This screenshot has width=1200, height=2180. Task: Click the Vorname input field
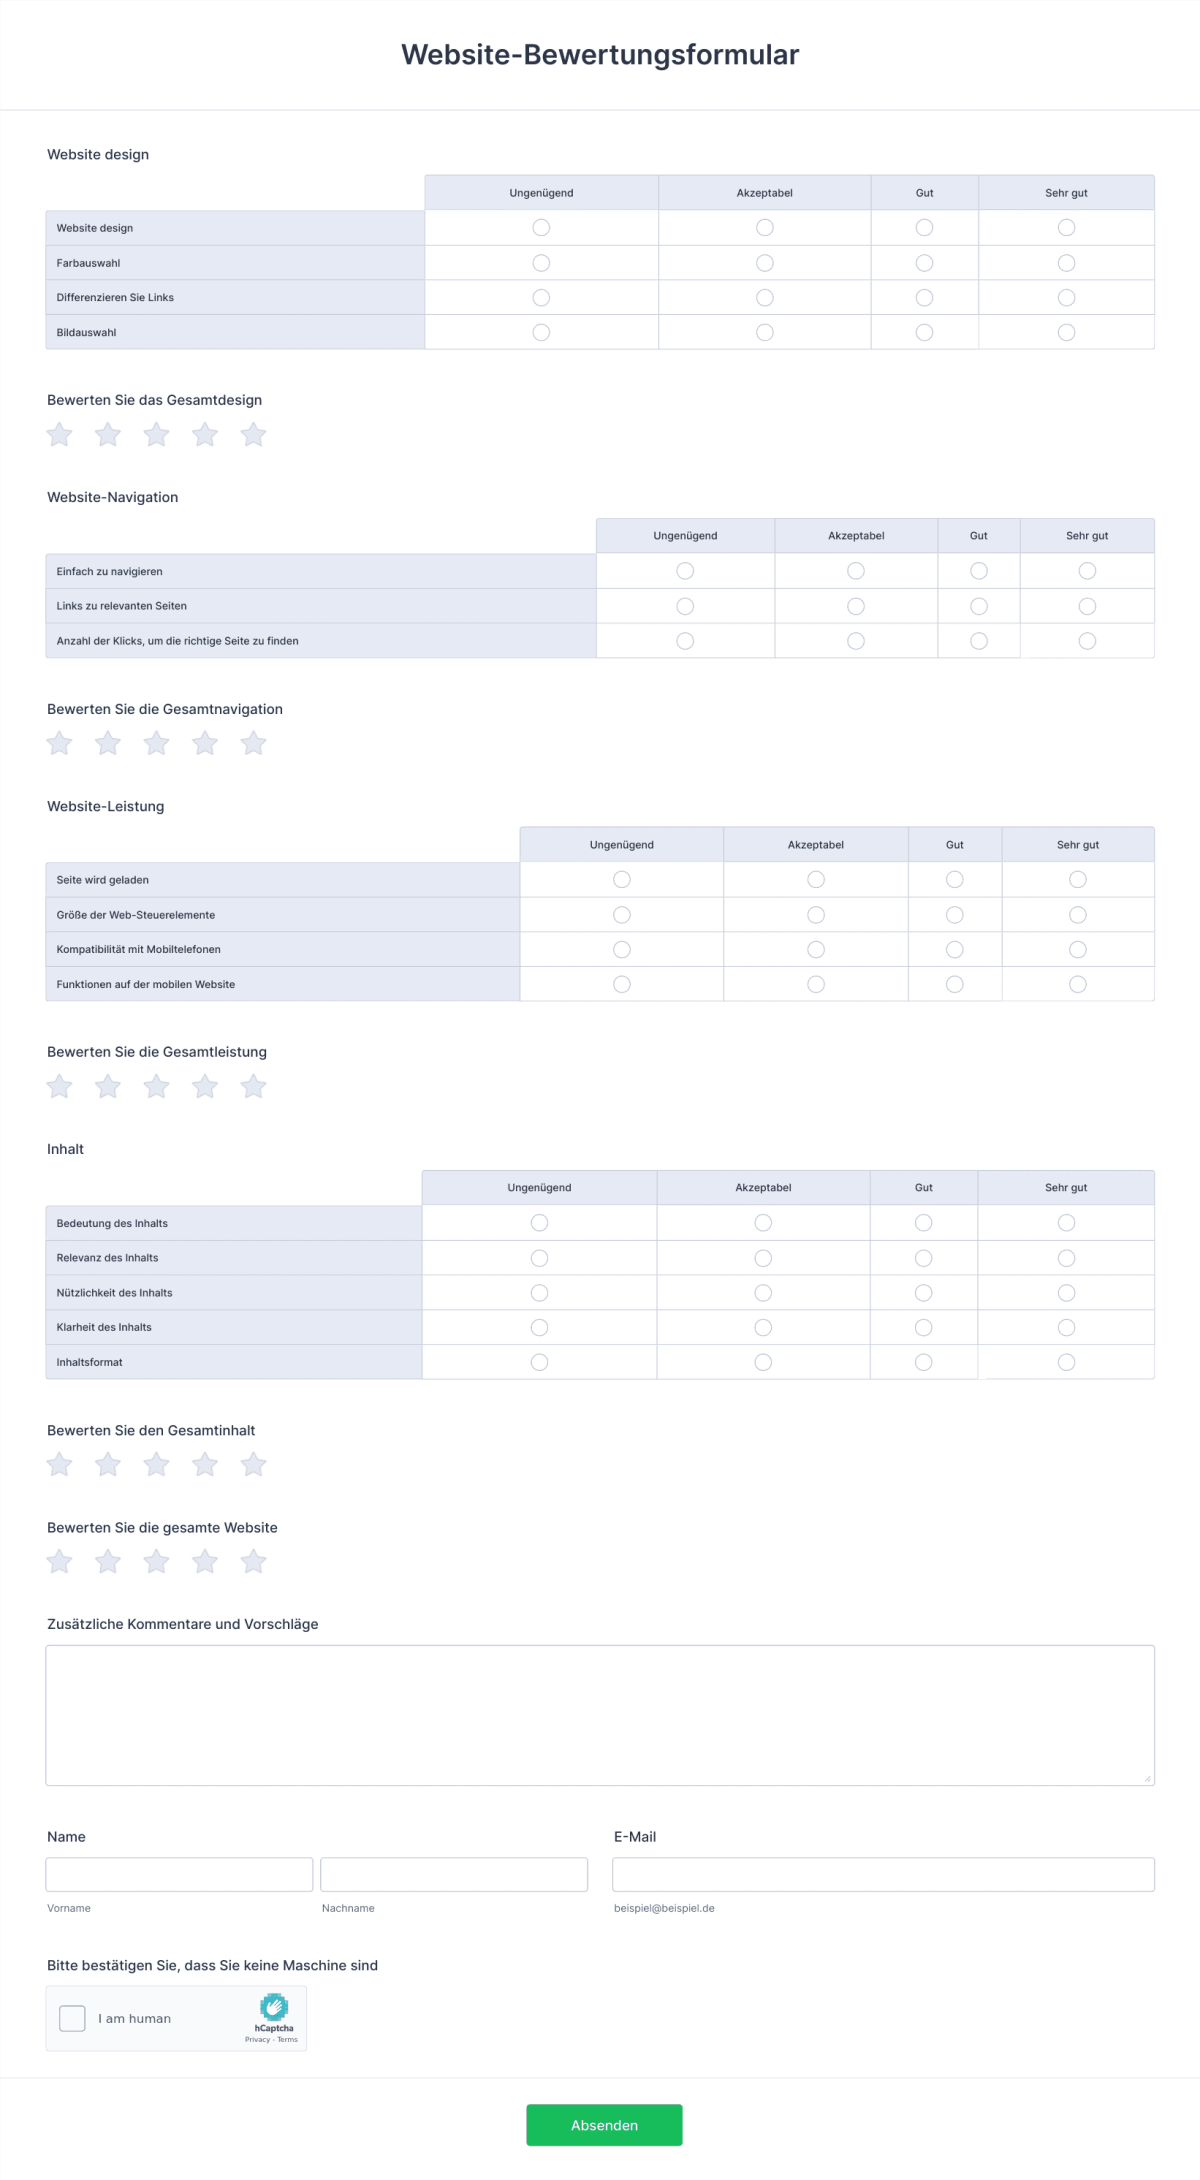178,1873
